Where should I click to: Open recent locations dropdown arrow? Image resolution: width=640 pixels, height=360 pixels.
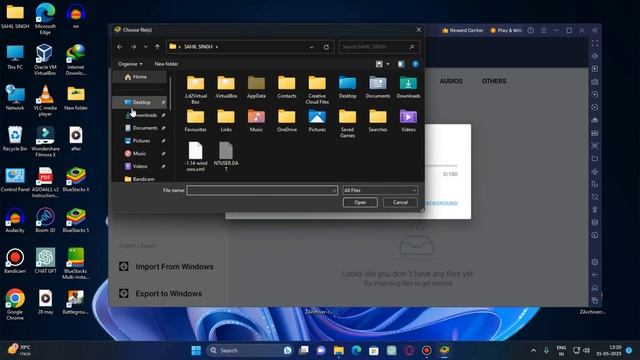point(146,47)
